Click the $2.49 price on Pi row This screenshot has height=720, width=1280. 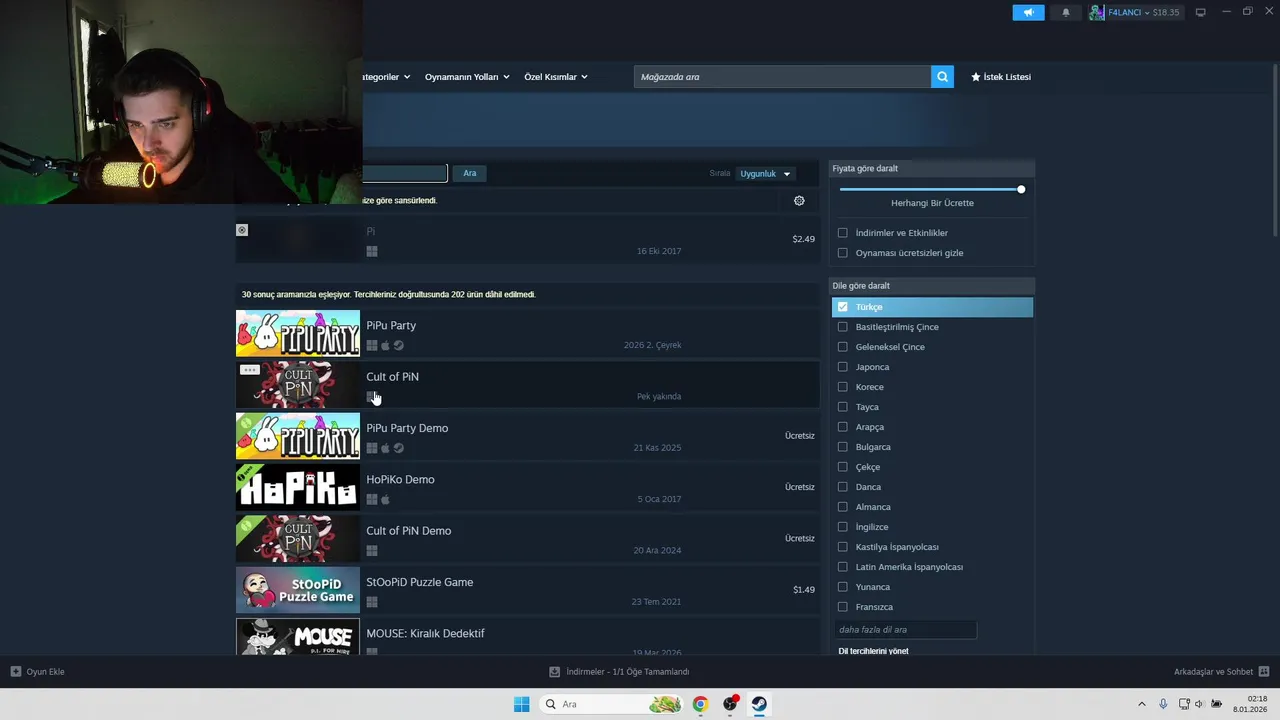[x=804, y=239]
